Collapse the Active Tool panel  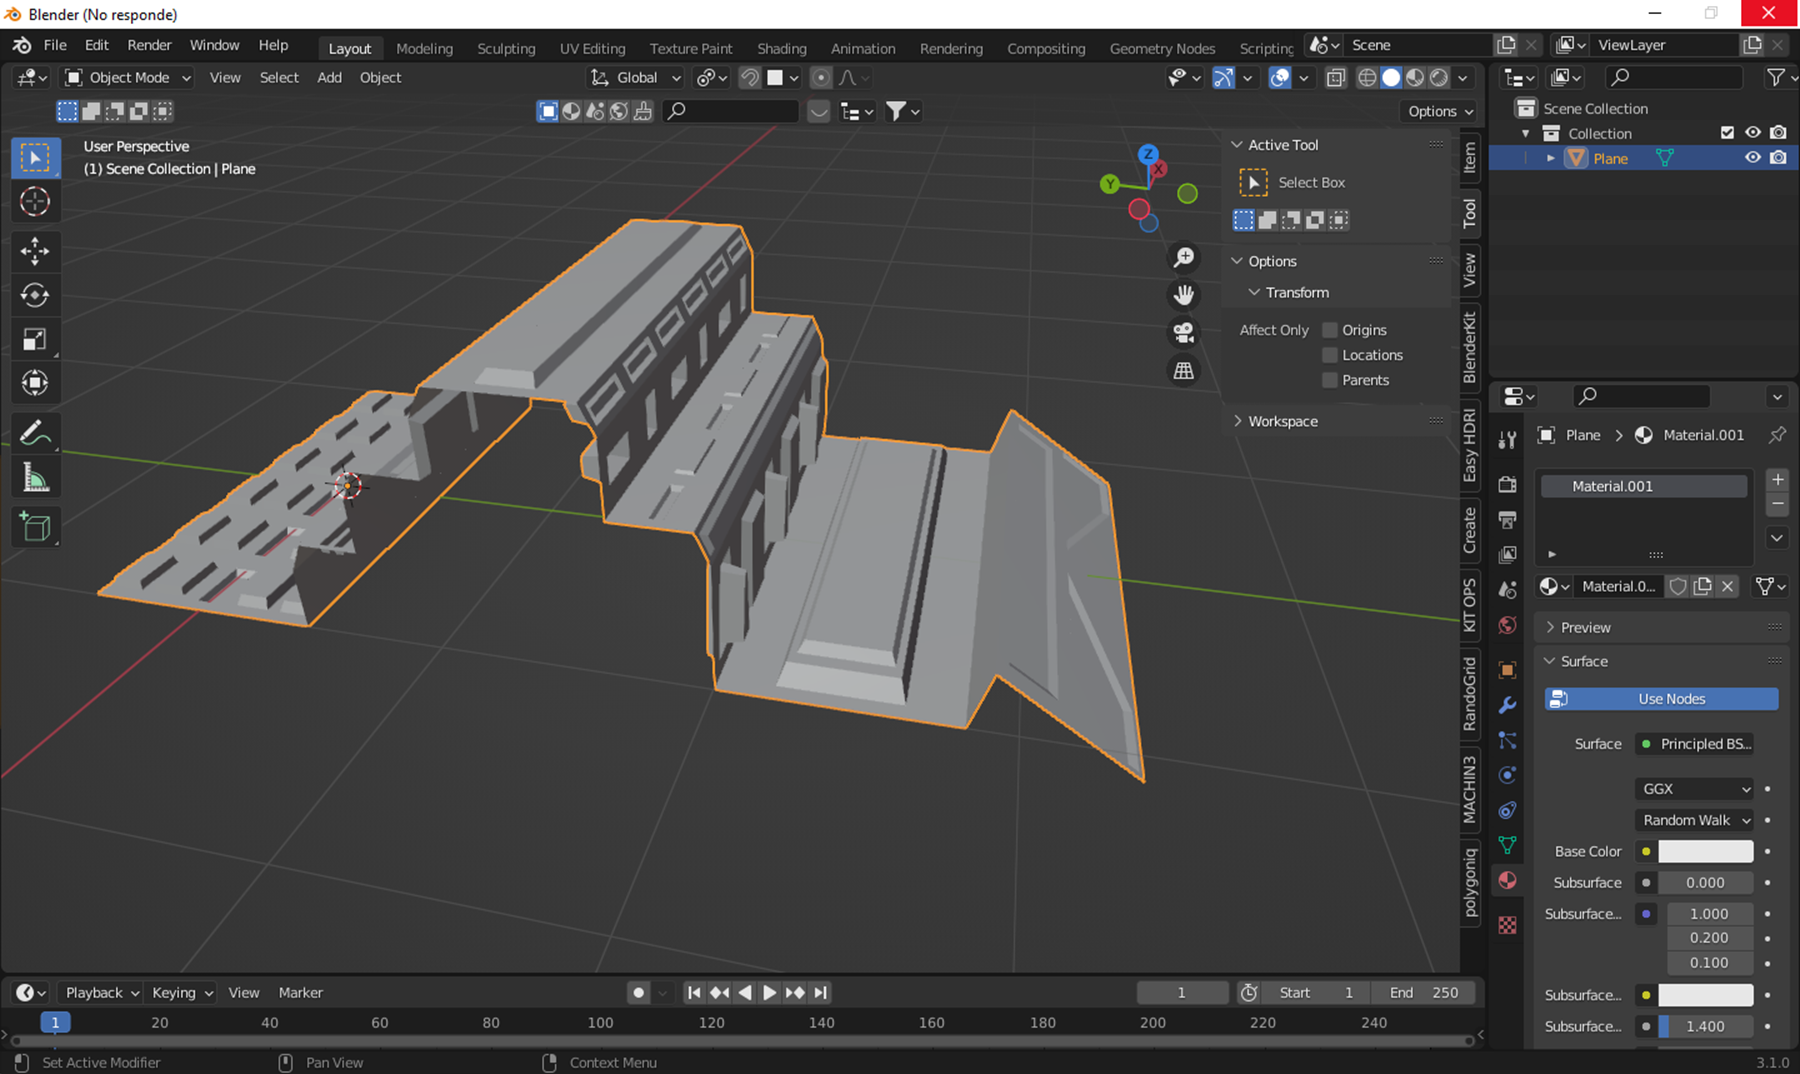pyautogui.click(x=1282, y=145)
